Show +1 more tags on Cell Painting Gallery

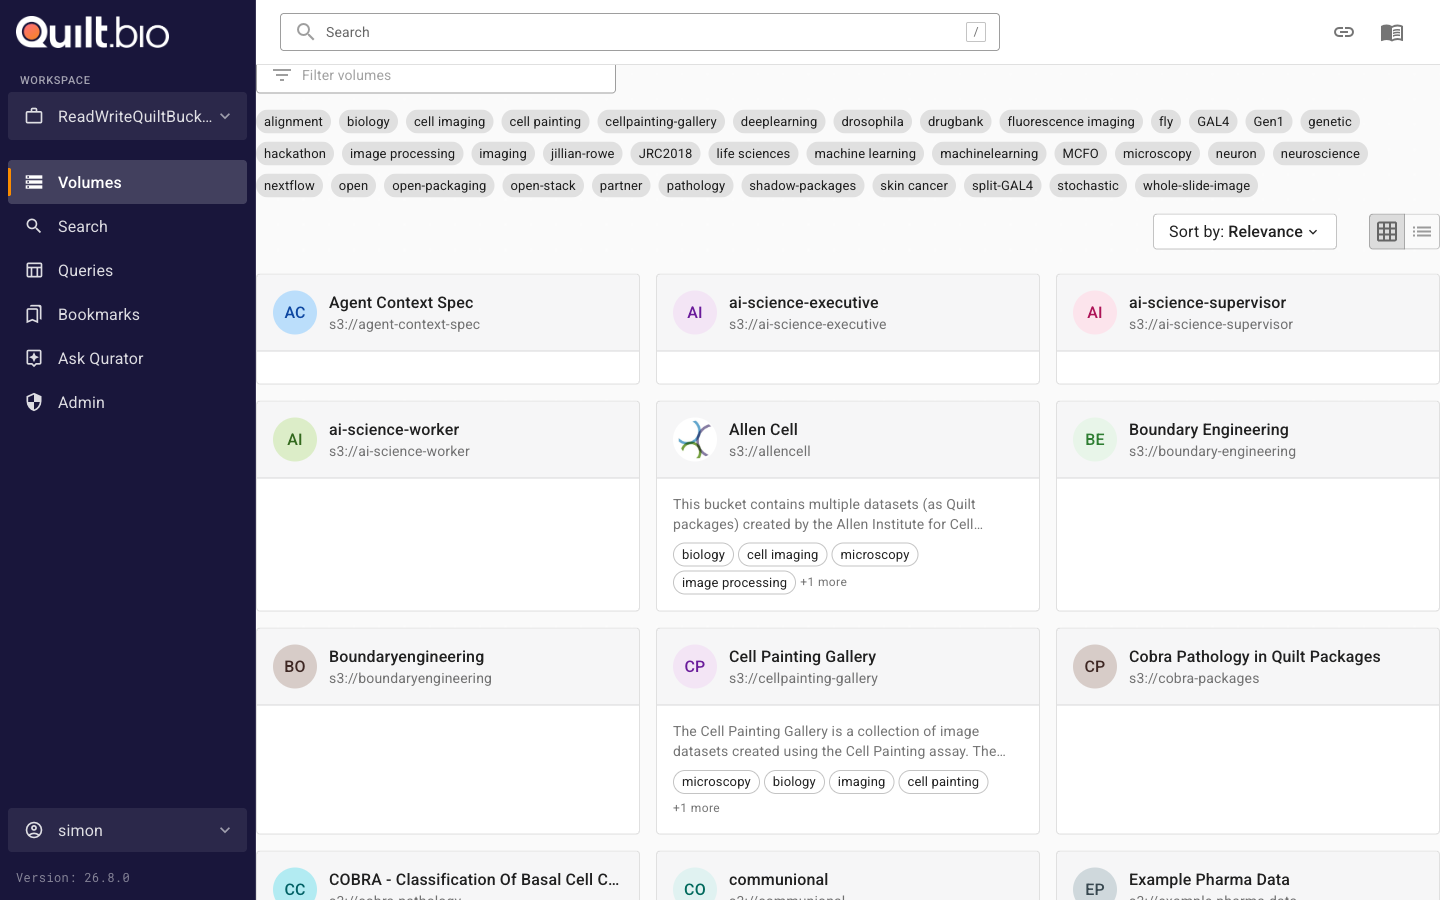click(696, 808)
